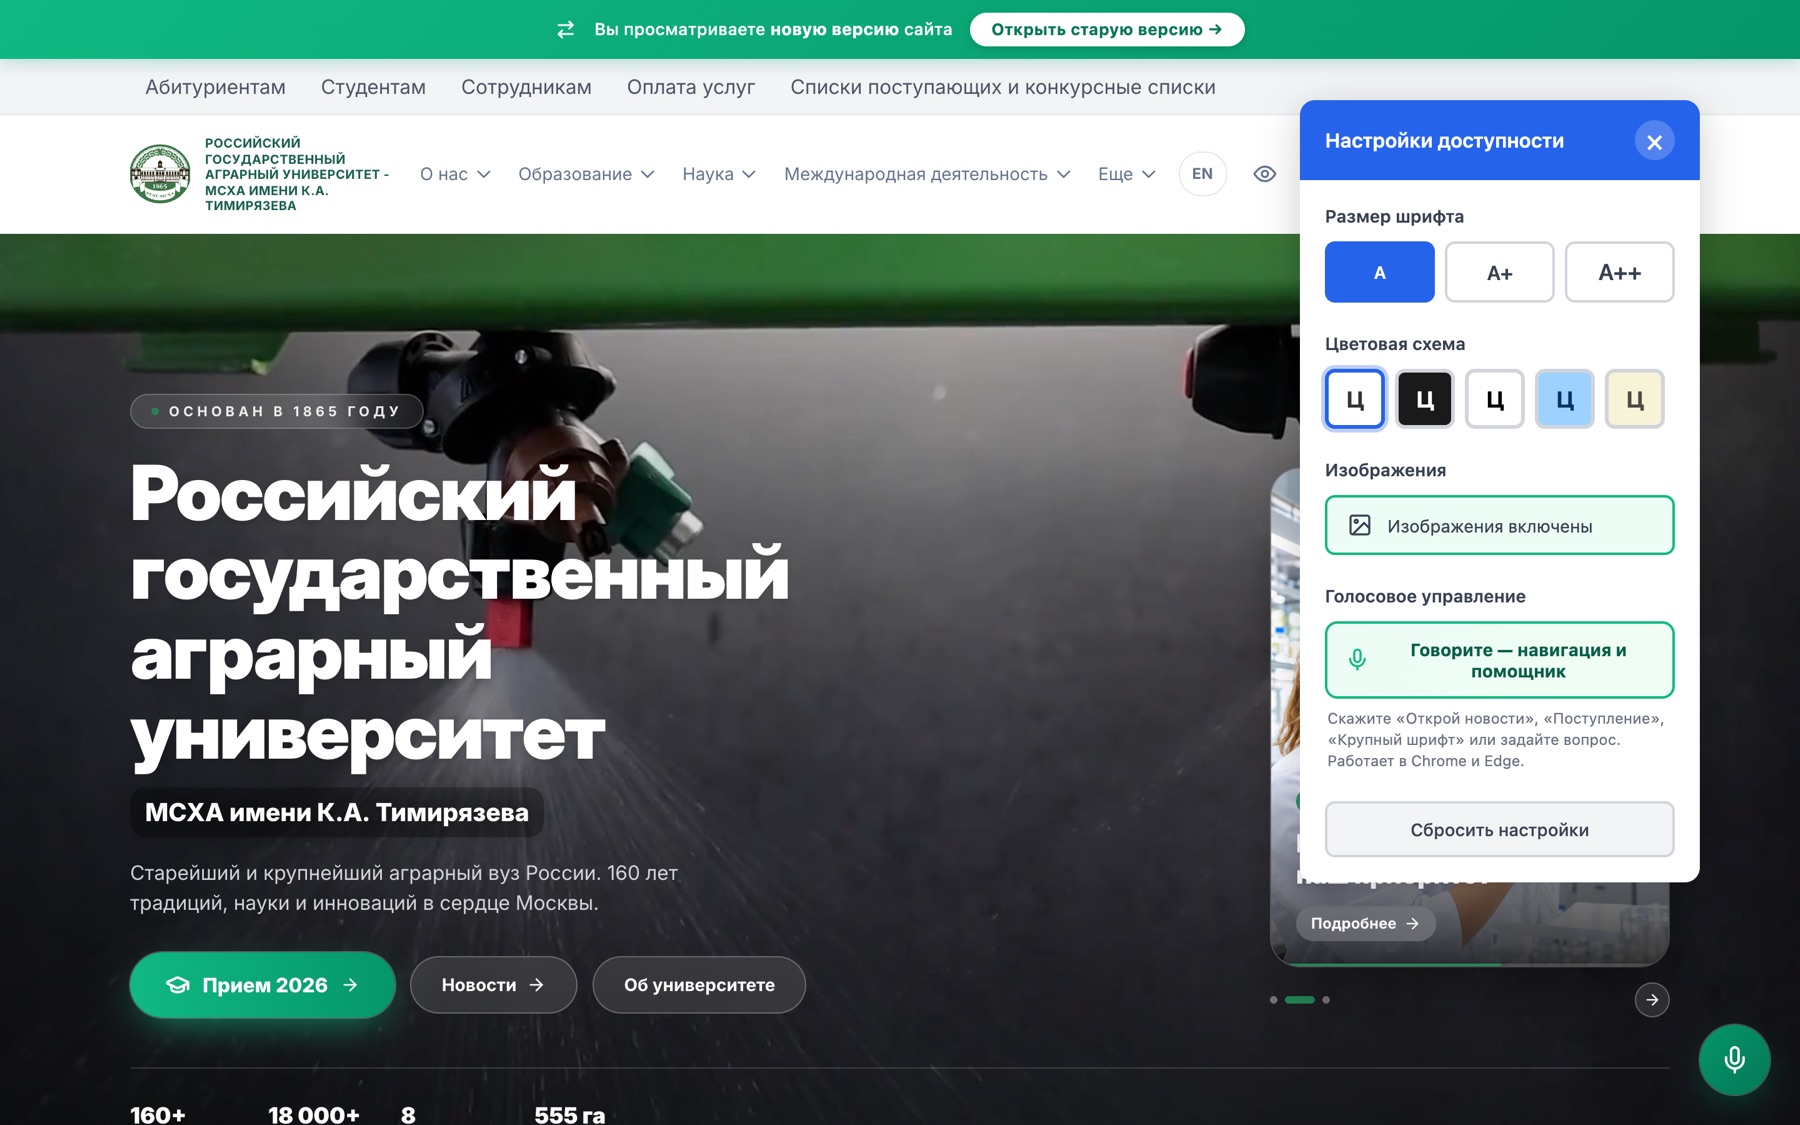This screenshot has height=1125, width=1800.
Task: Open Новости from hero section
Action: [493, 985]
